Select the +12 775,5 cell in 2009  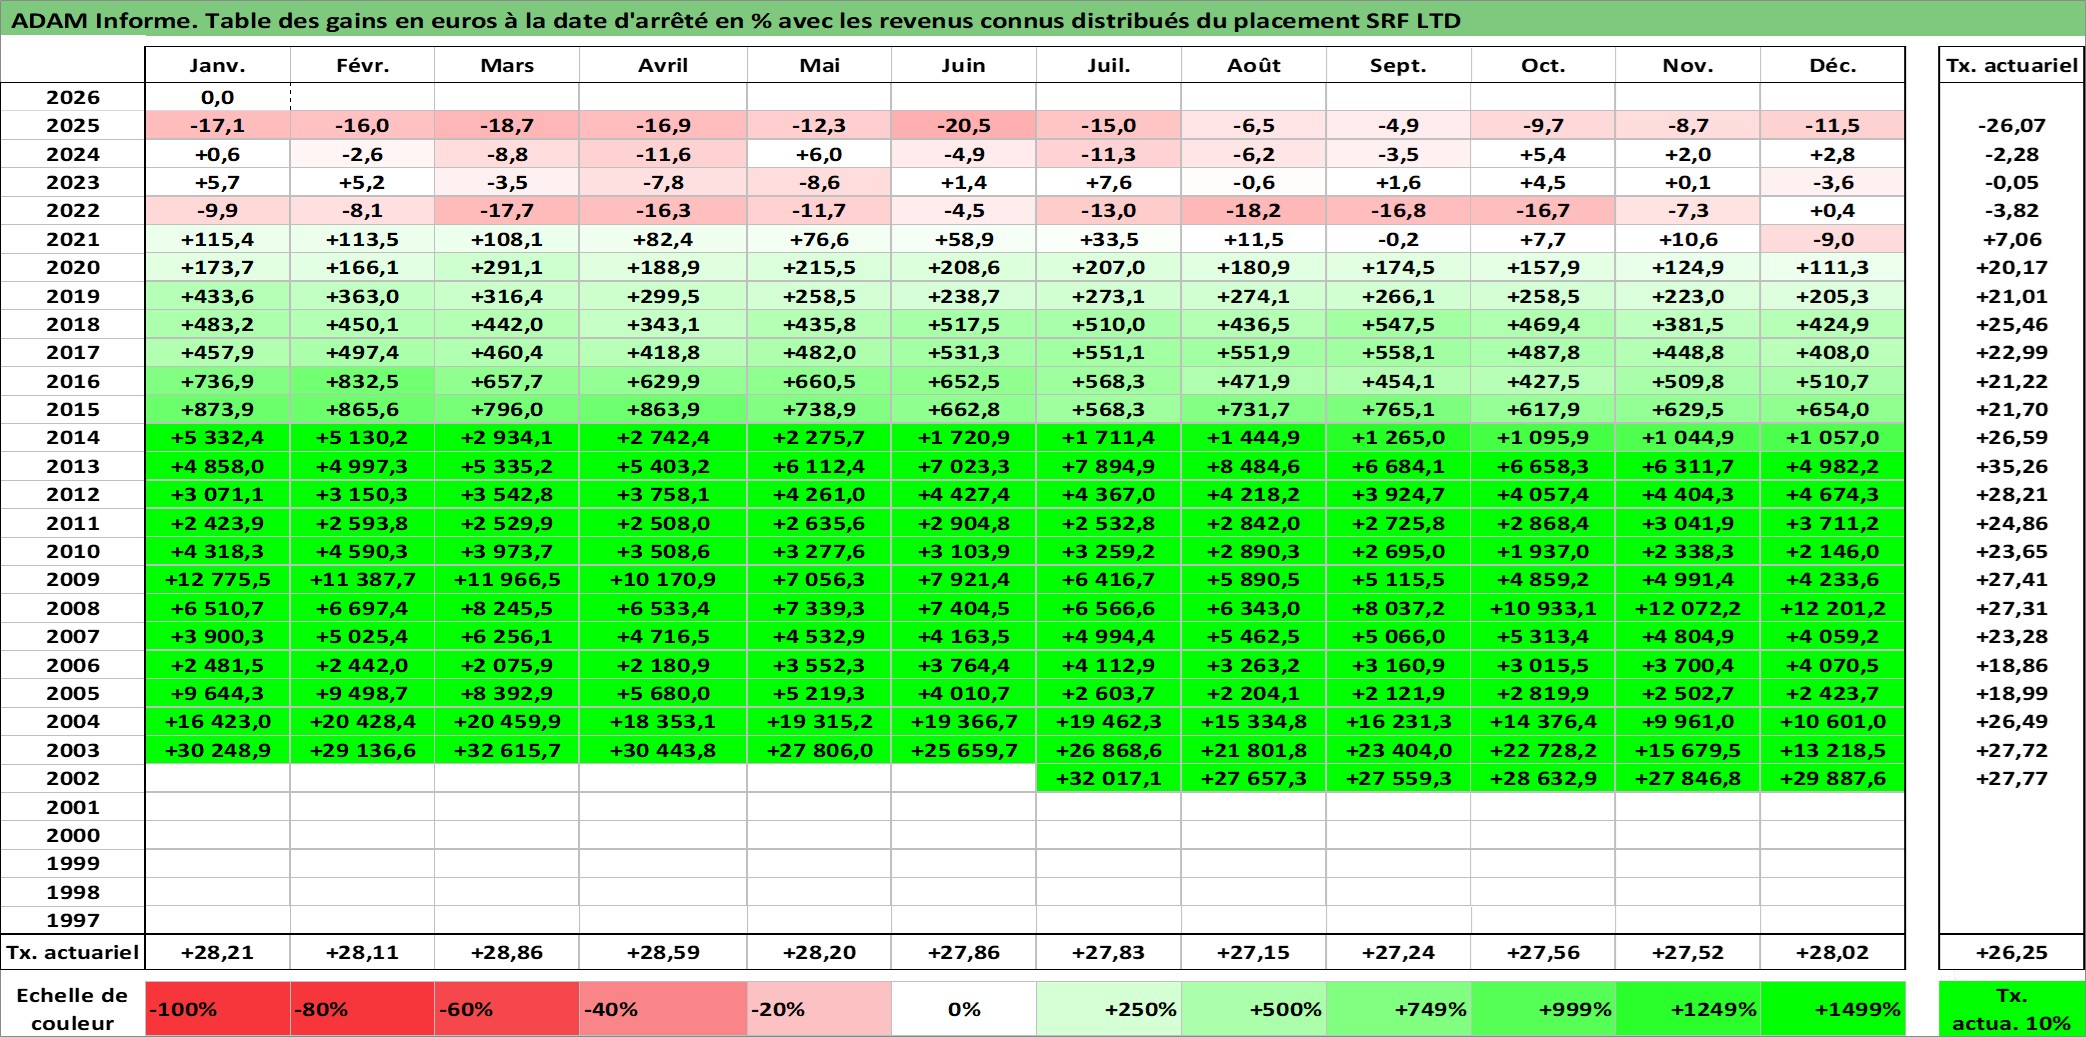coord(217,579)
